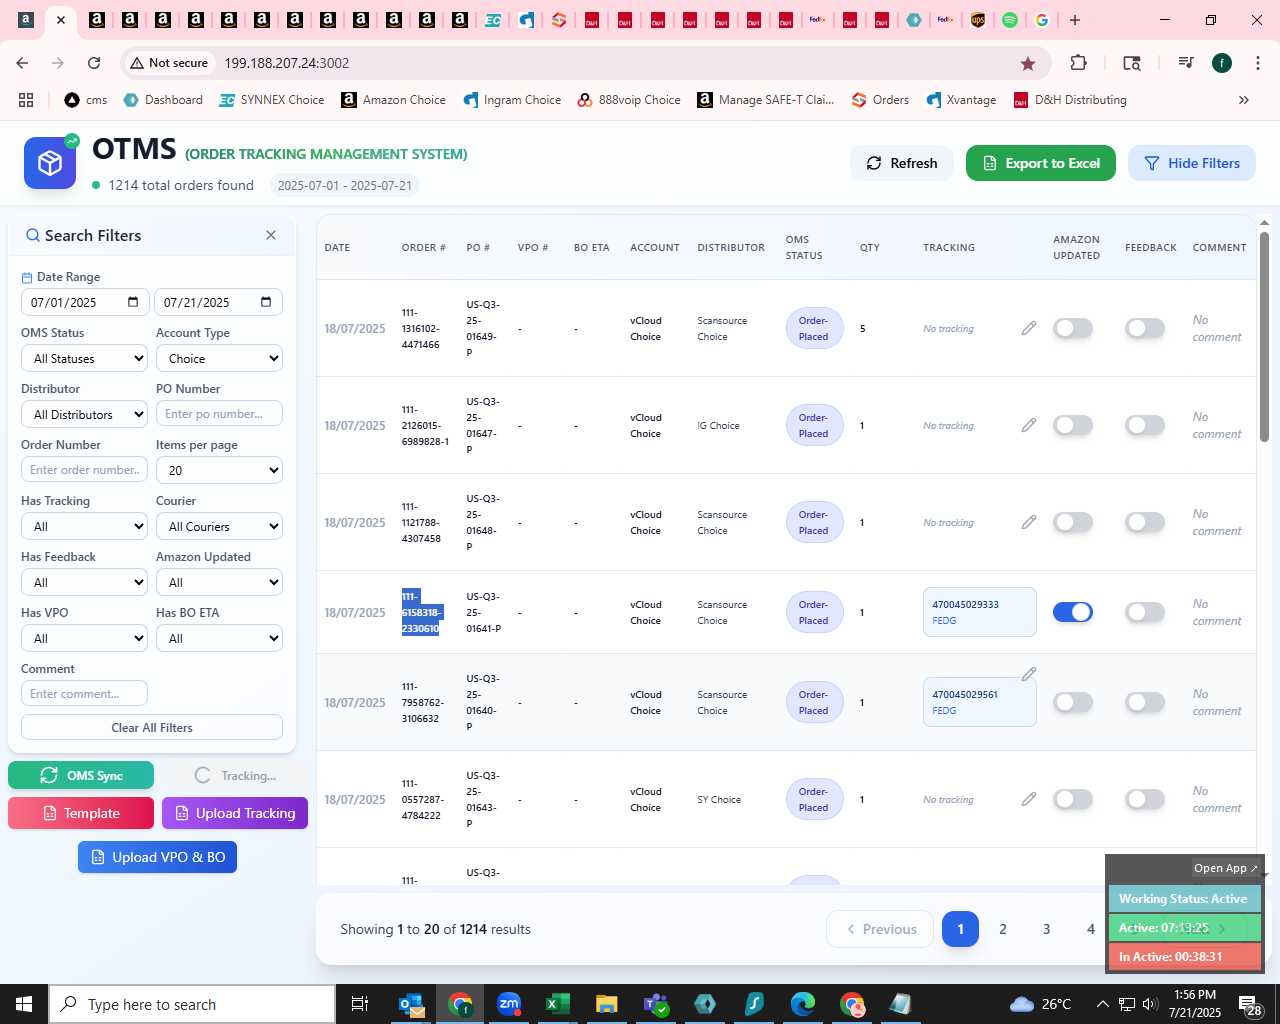Toggle Amazon Updated for order 111-7958762-3106632
The height and width of the screenshot is (1024, 1280).
click(x=1073, y=702)
